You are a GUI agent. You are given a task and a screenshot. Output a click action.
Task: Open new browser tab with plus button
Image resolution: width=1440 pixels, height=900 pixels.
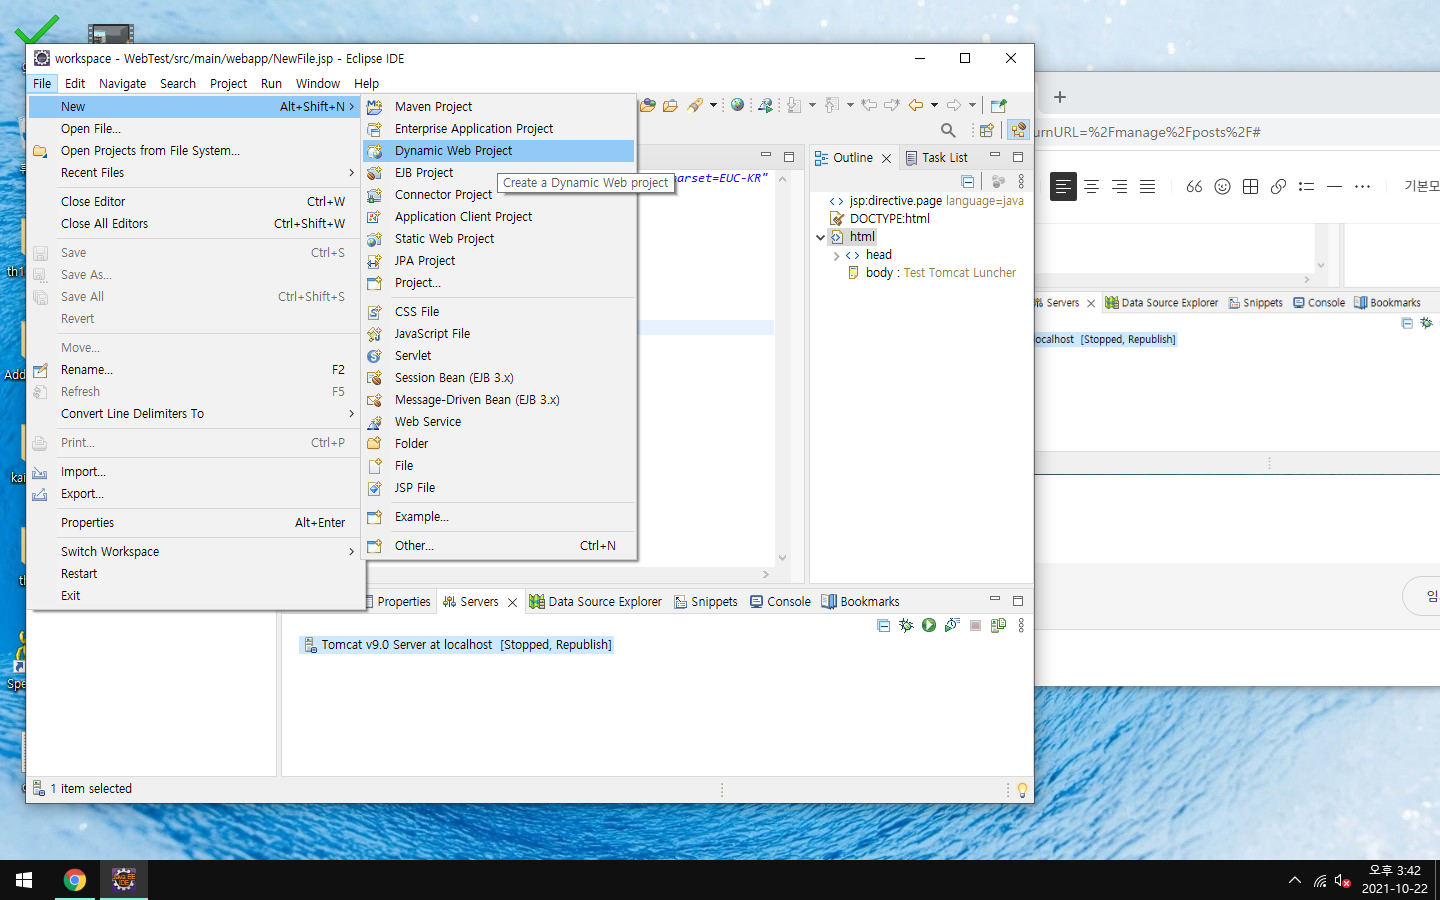(x=1060, y=97)
